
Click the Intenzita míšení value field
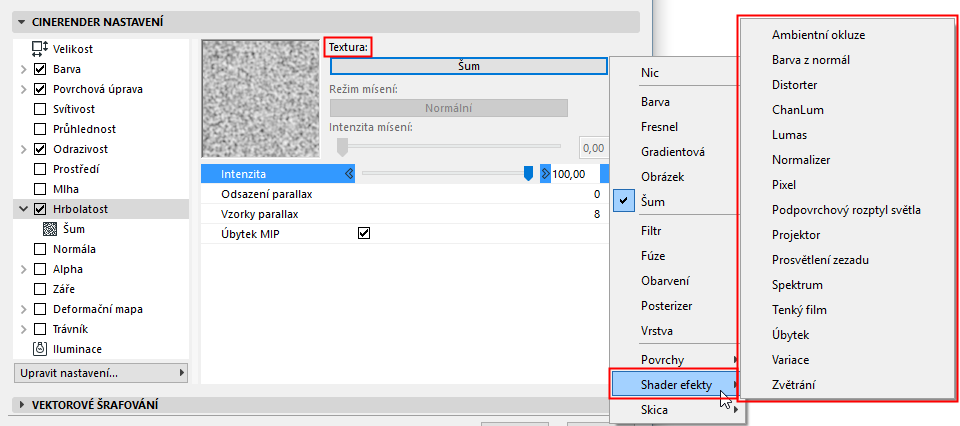(x=593, y=148)
